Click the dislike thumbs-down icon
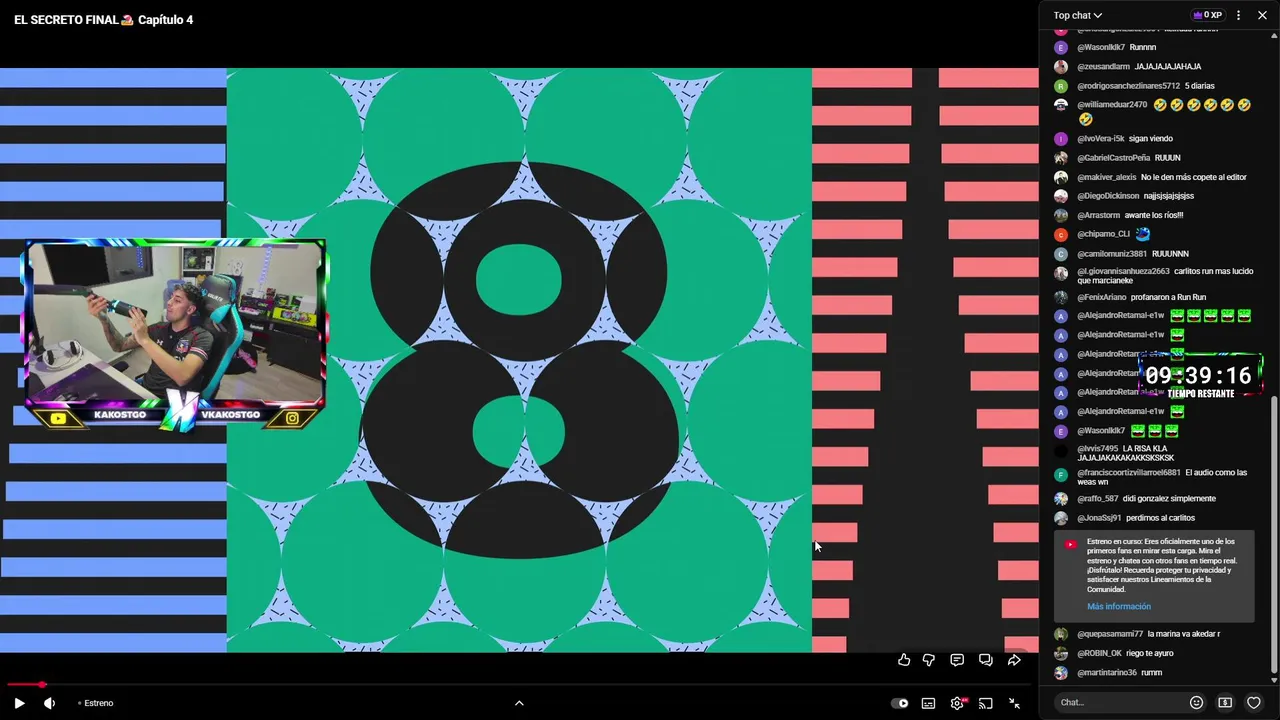The image size is (1280, 720). pos(929,660)
